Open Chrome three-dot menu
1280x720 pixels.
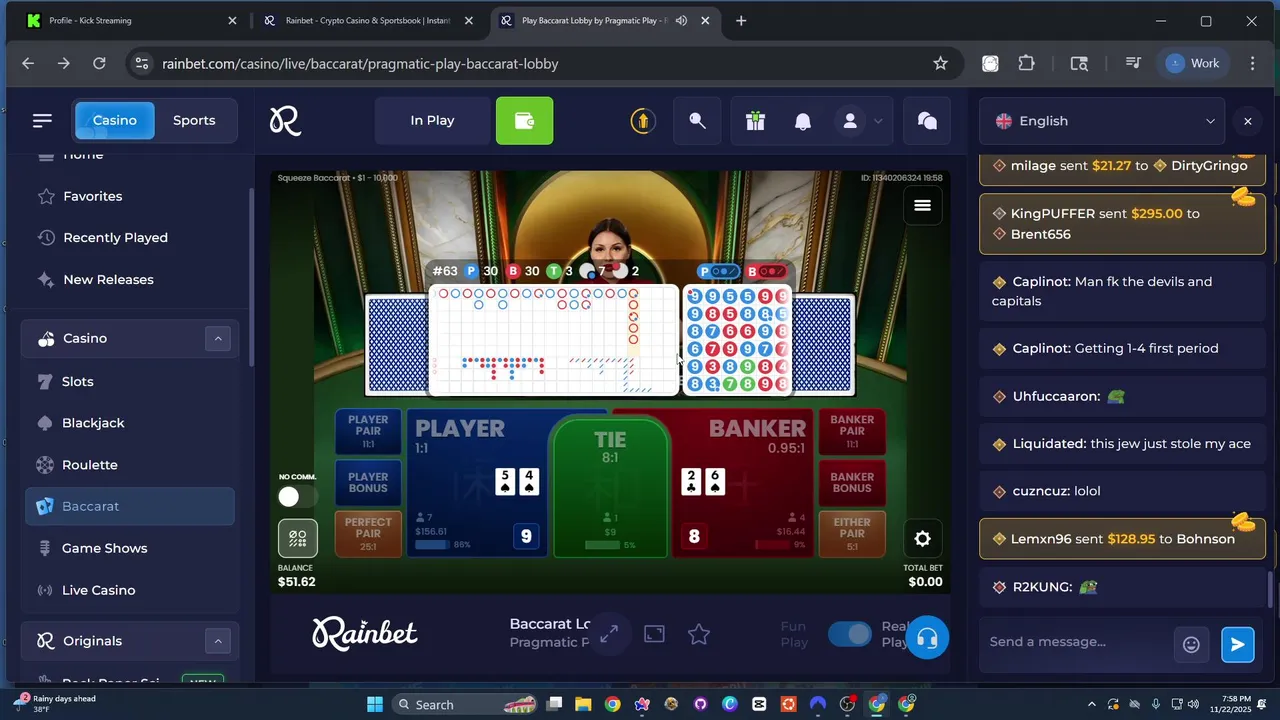(x=1252, y=63)
